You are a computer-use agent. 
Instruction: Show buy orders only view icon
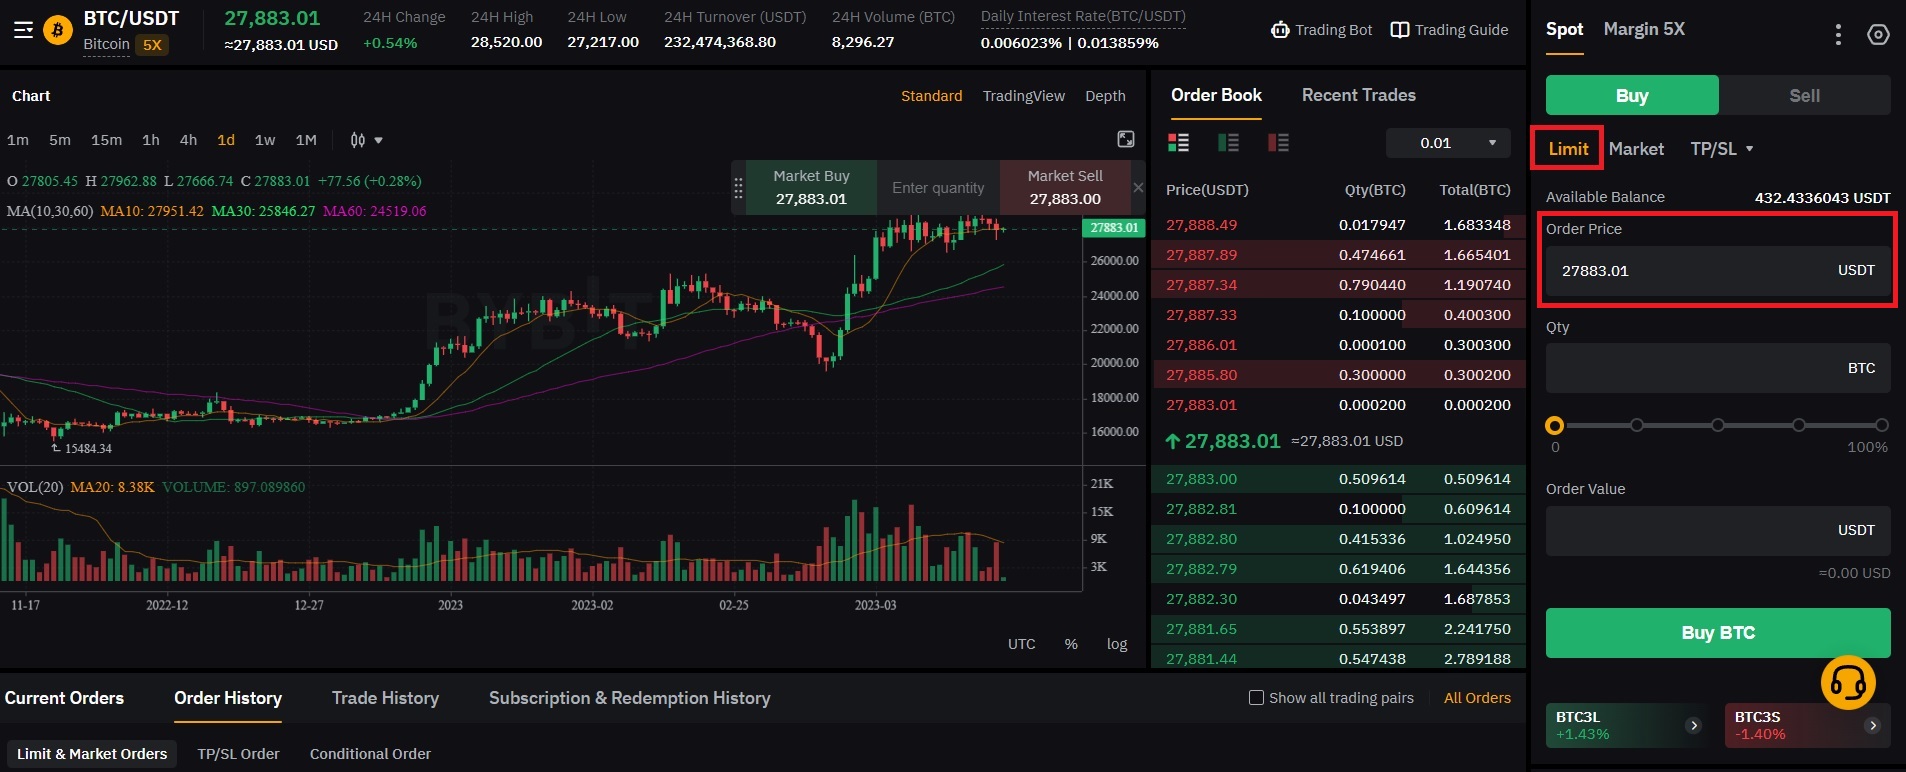1229,143
